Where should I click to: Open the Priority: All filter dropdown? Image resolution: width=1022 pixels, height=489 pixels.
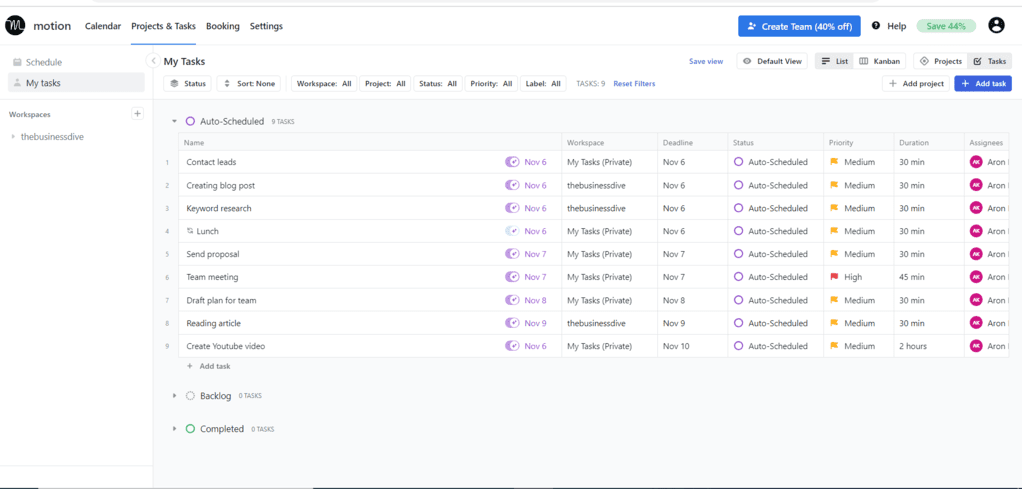pos(491,83)
